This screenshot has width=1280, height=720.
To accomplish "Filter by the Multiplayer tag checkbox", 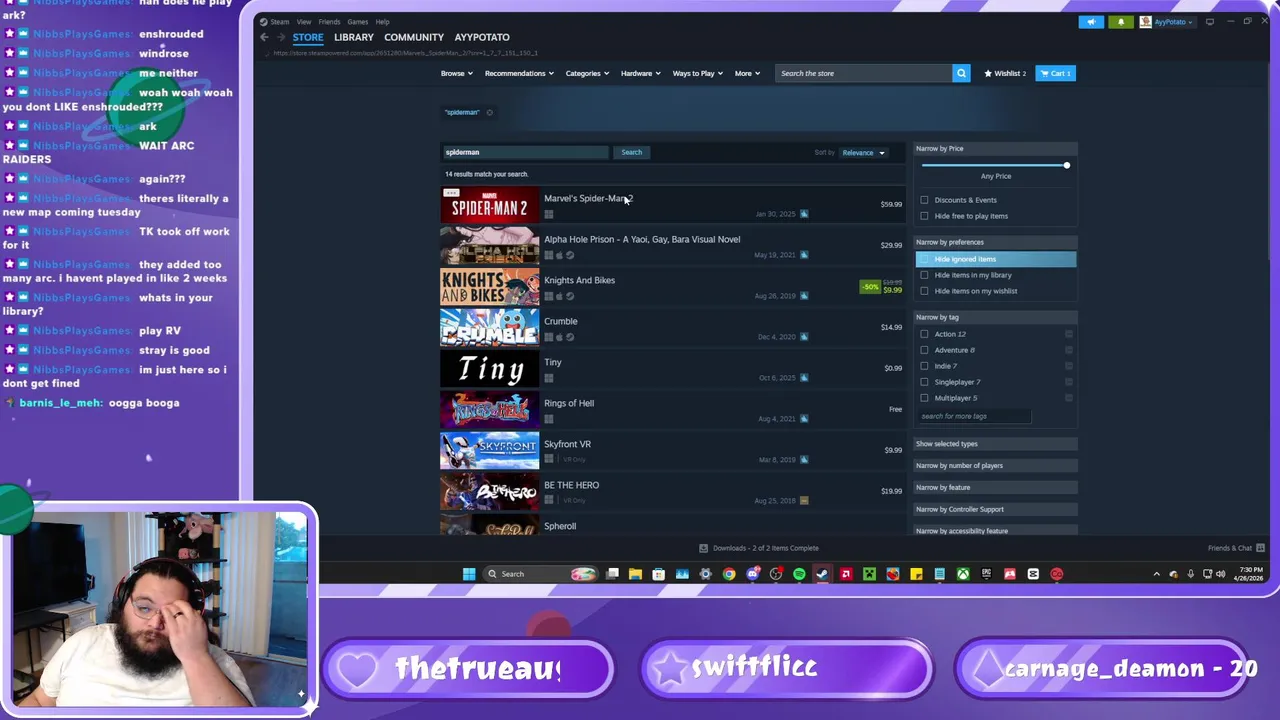I will (924, 398).
